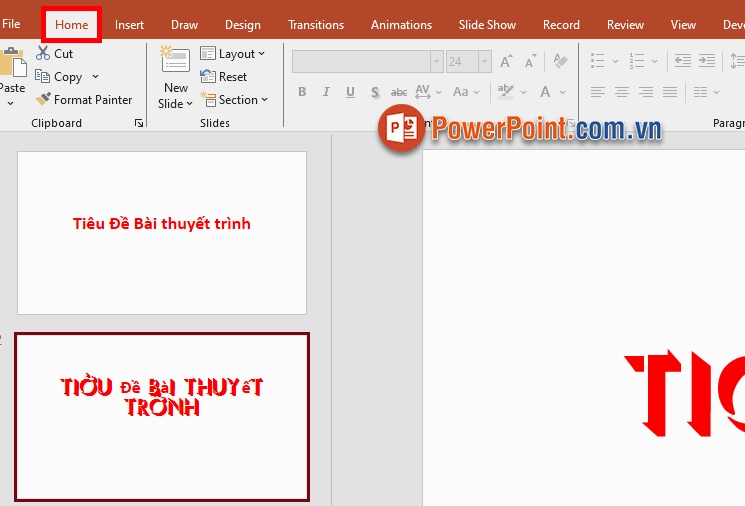Toggle Italic formatting

pos(326,92)
